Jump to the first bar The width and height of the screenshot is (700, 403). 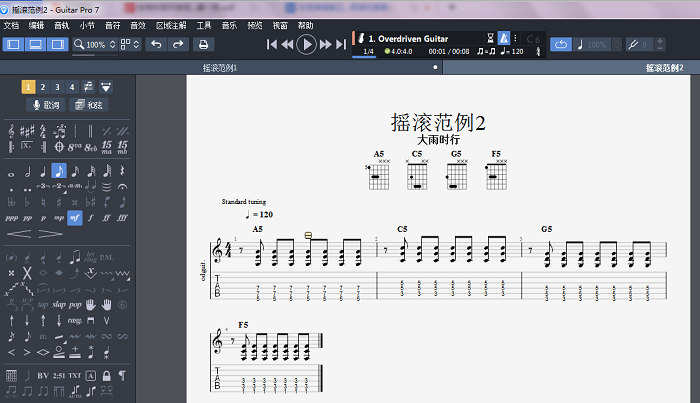[271, 44]
